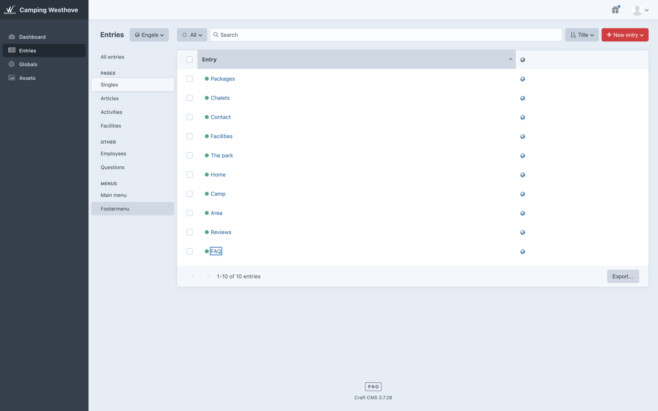Open the Contact entry link
This screenshot has height=411, width=658.
220,117
